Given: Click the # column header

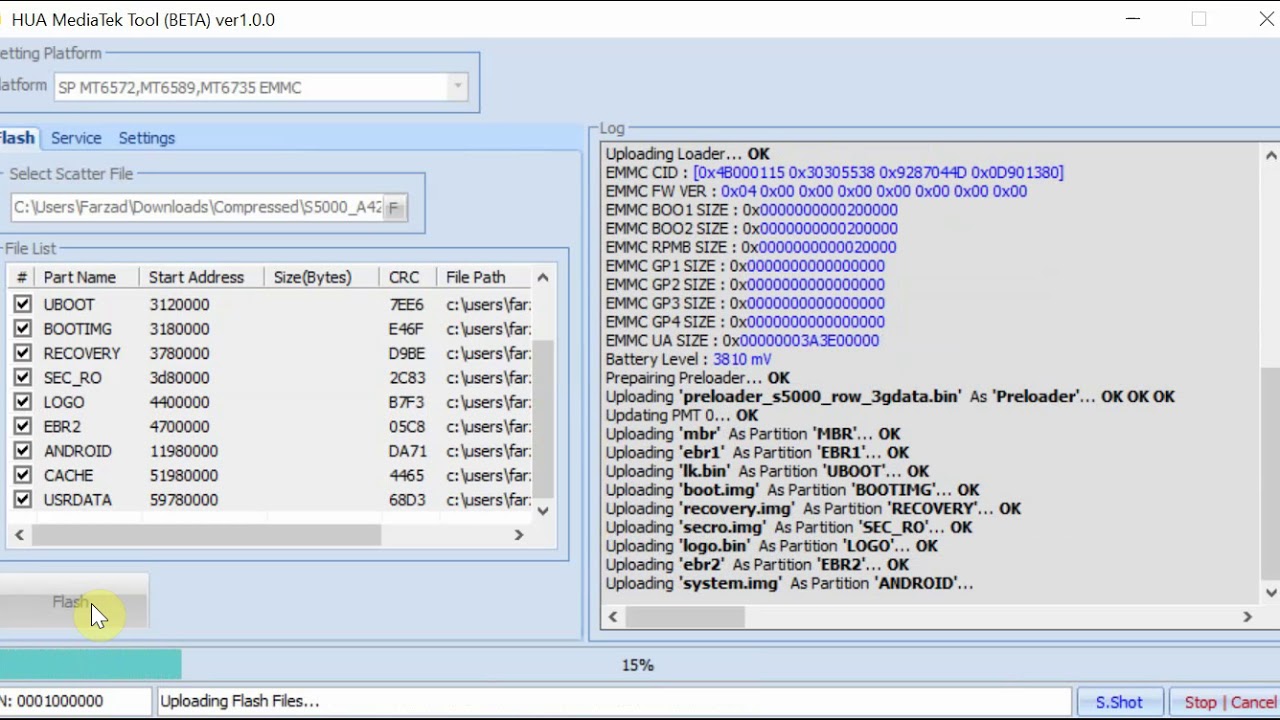Looking at the screenshot, I should pyautogui.click(x=22, y=277).
